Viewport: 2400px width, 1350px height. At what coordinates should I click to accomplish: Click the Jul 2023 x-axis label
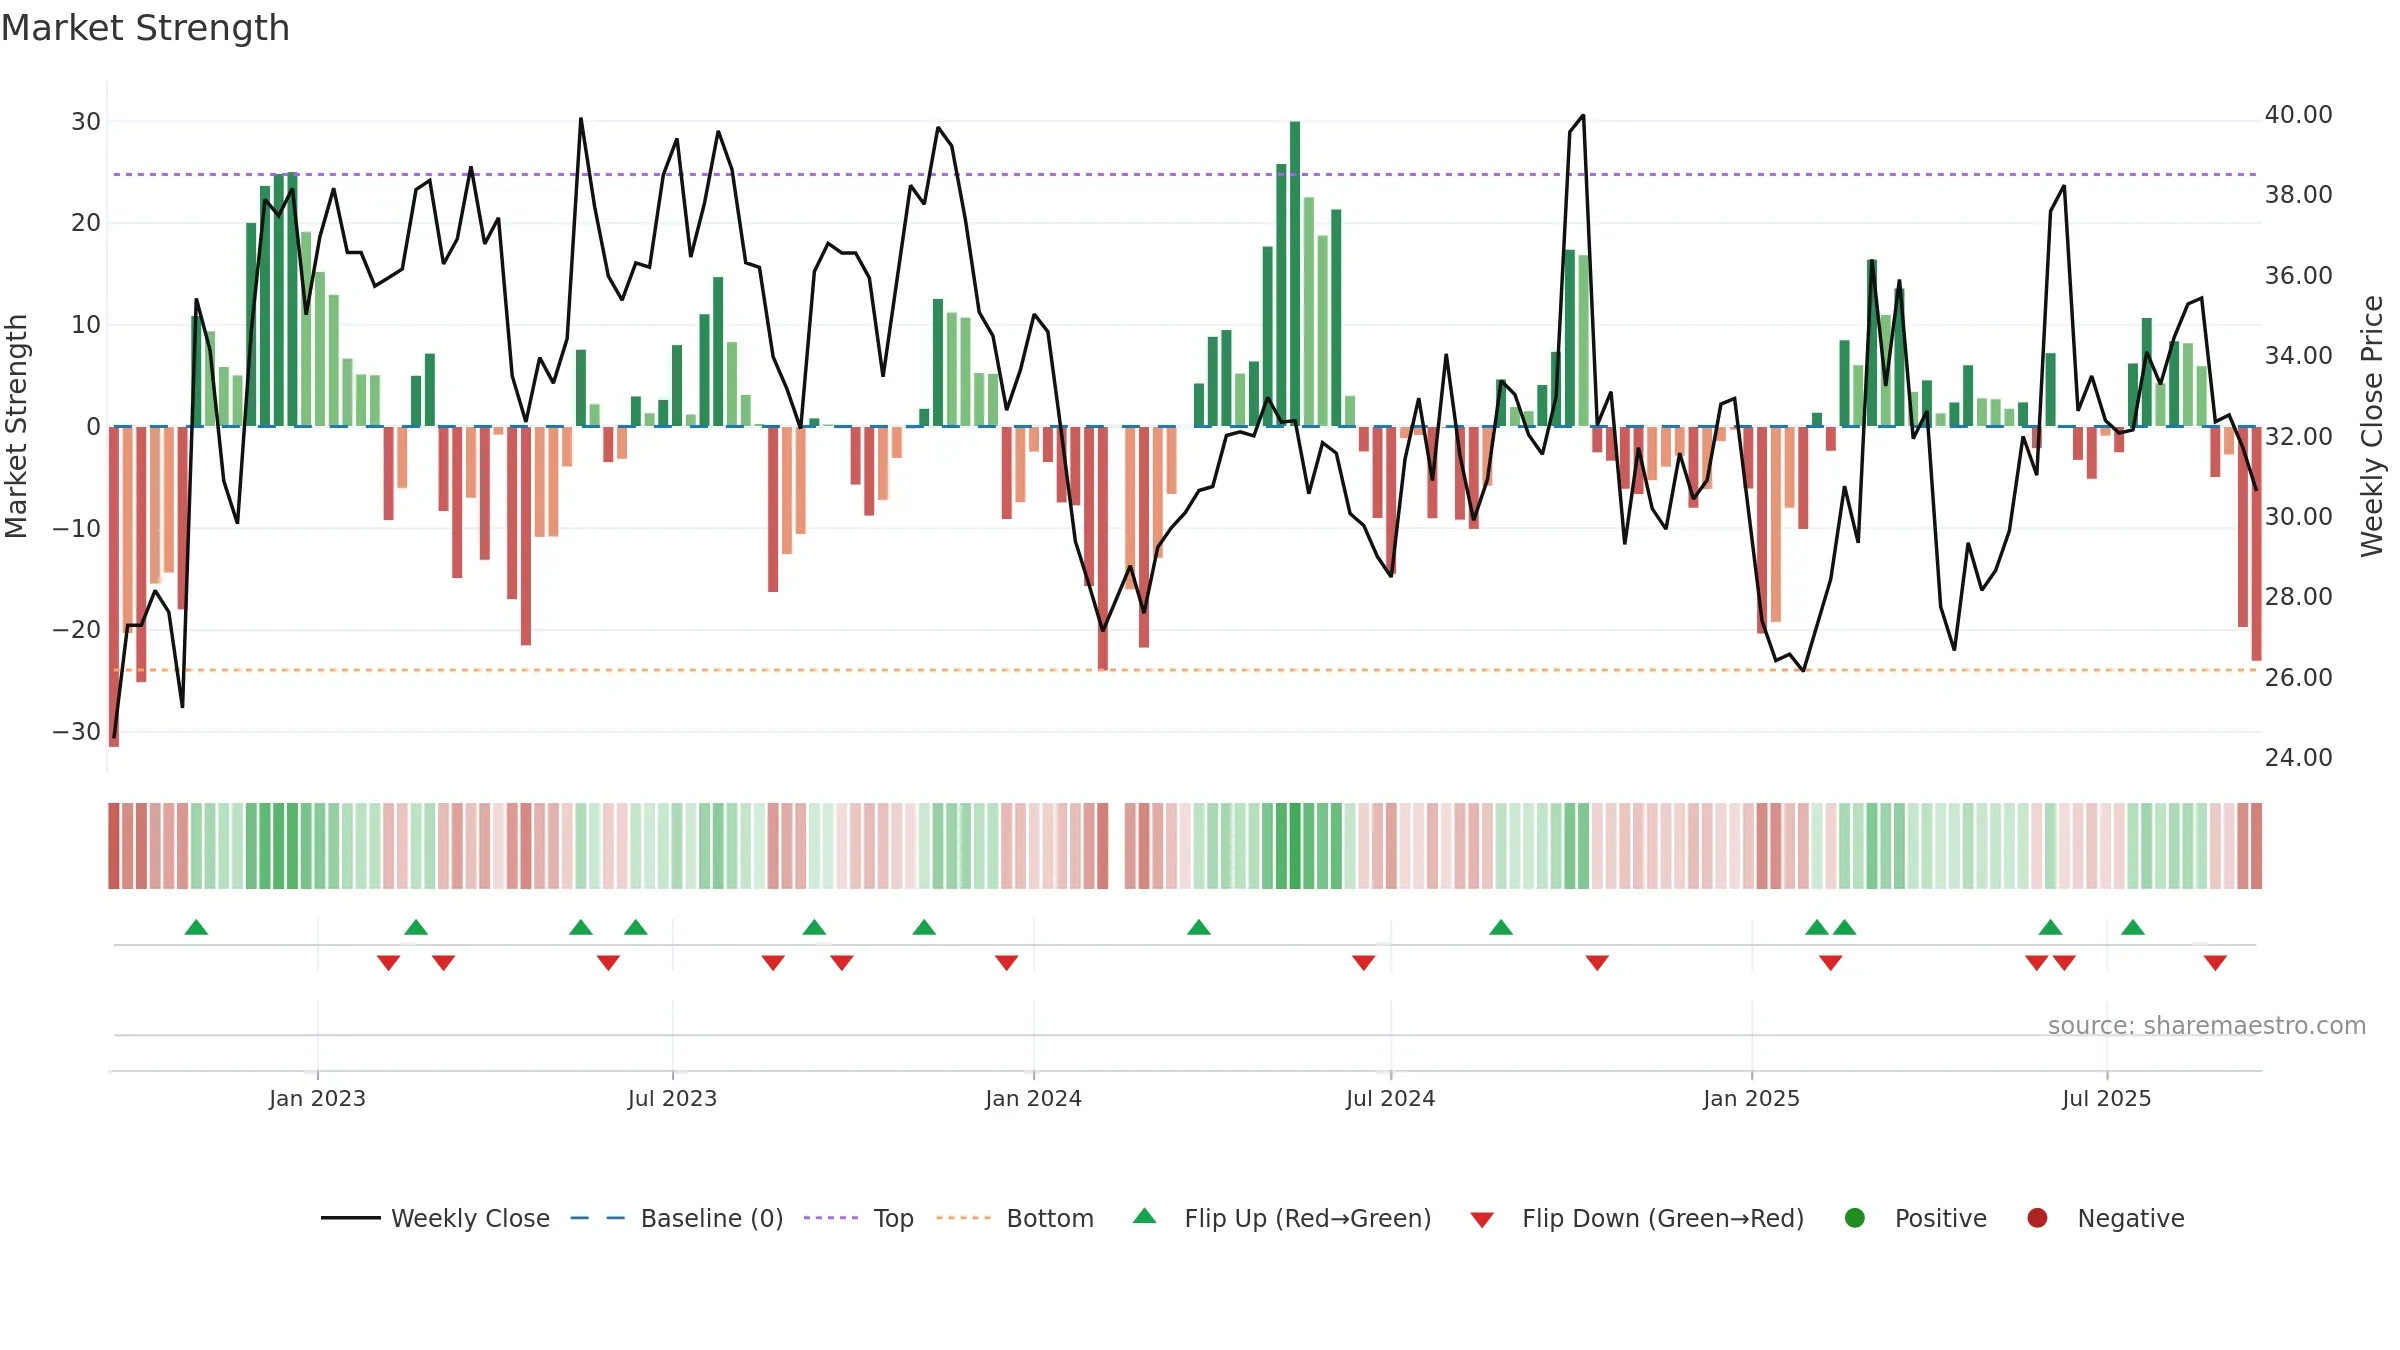[672, 1099]
